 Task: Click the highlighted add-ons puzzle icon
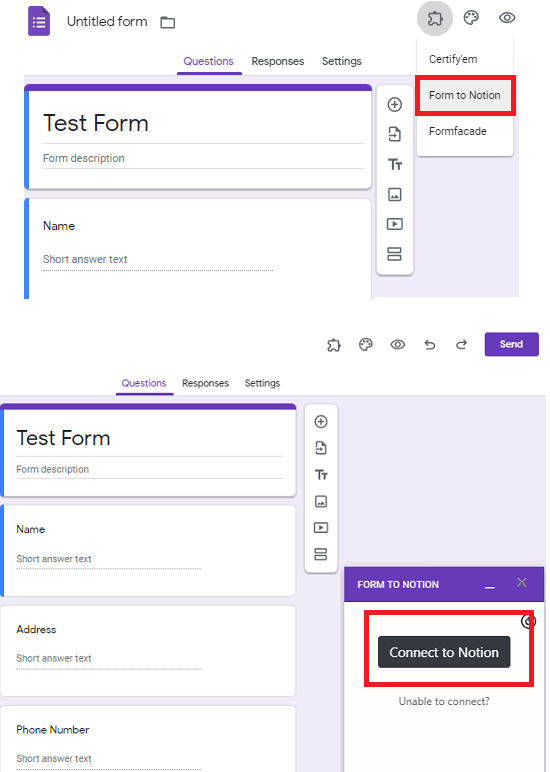point(435,18)
